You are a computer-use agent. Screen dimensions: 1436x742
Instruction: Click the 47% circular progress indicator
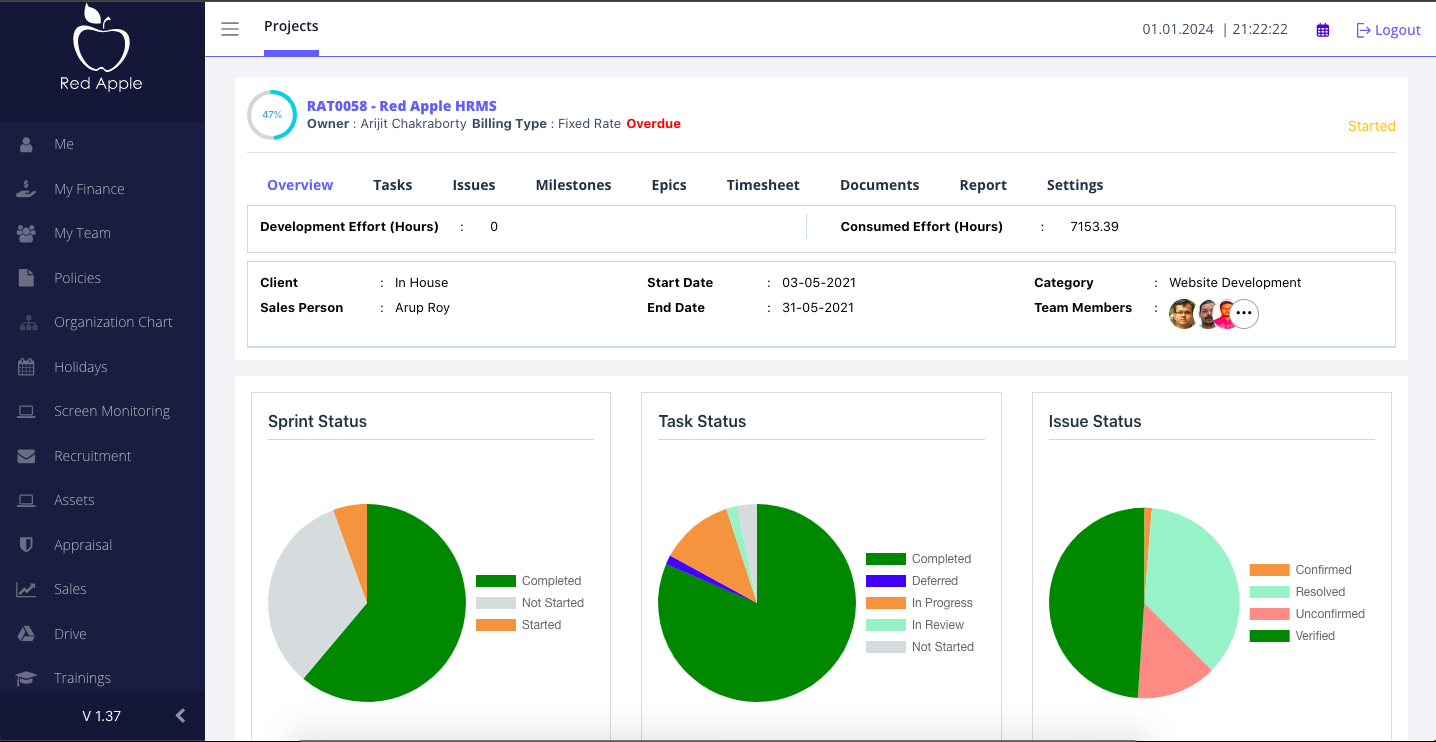(x=272, y=115)
